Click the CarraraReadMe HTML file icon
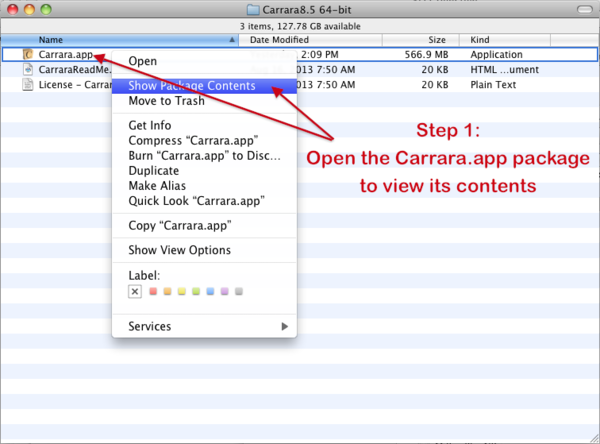 [x=28, y=70]
